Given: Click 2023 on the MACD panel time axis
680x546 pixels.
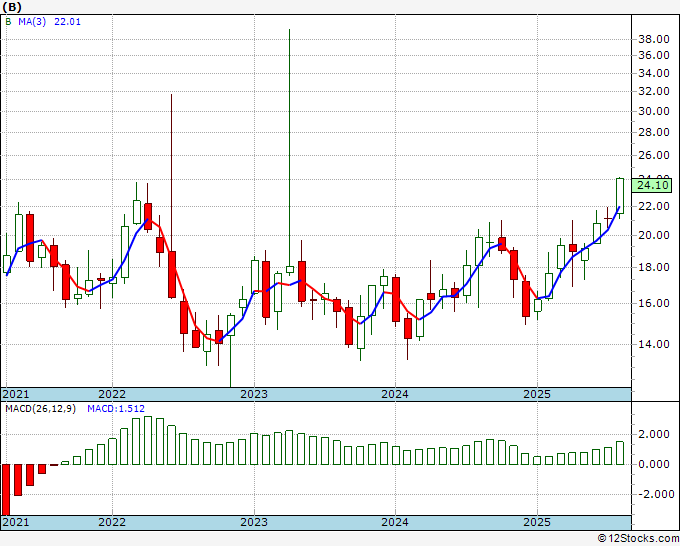Looking at the screenshot, I should 254,522.
